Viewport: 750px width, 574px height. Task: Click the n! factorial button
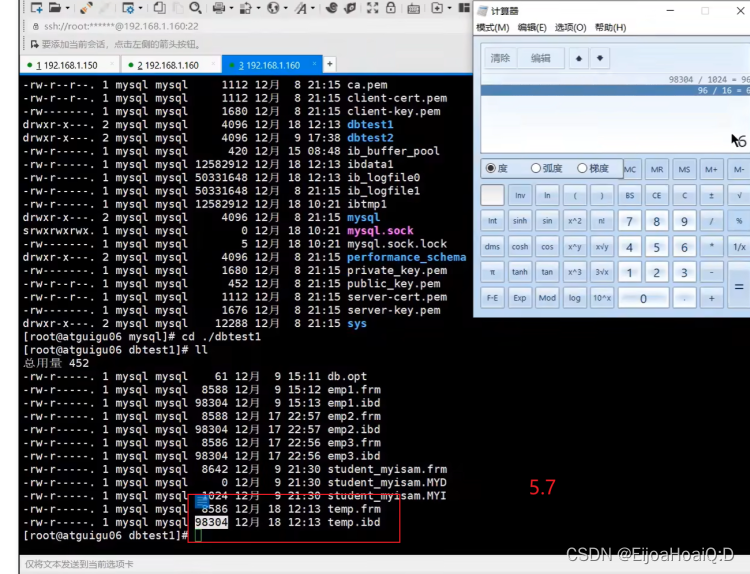pyautogui.click(x=602, y=221)
